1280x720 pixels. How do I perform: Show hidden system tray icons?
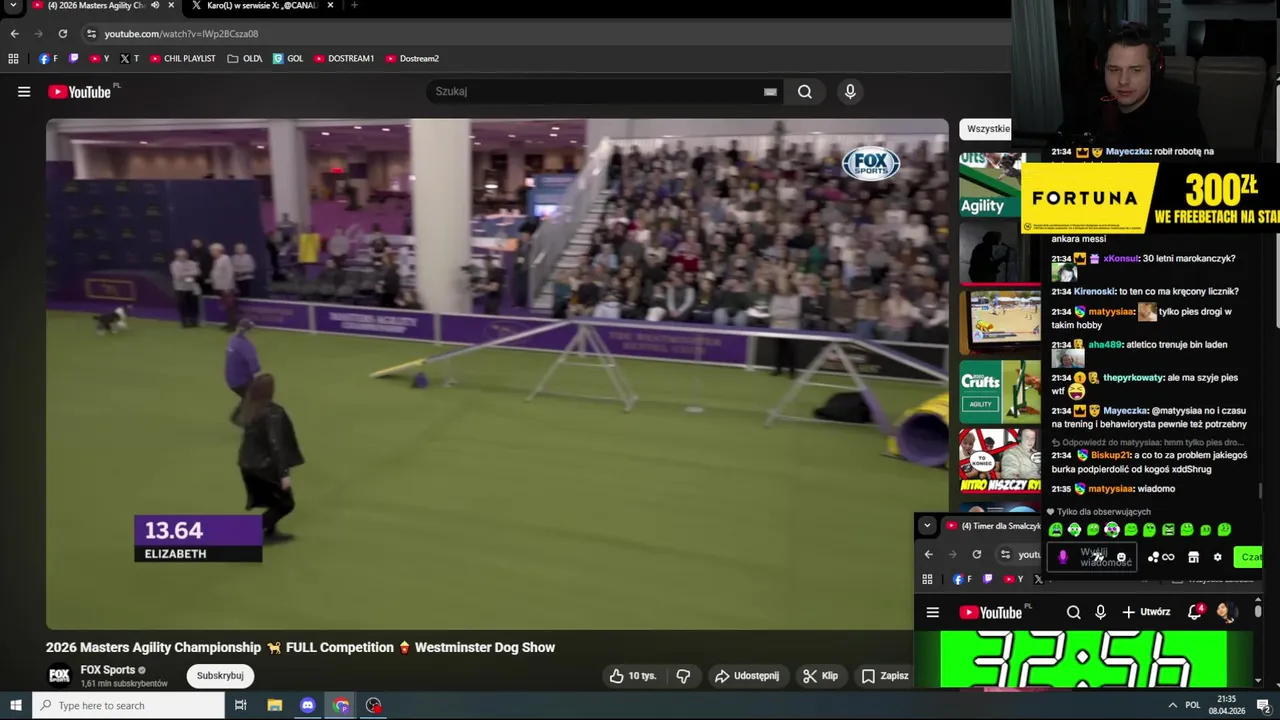1172,706
